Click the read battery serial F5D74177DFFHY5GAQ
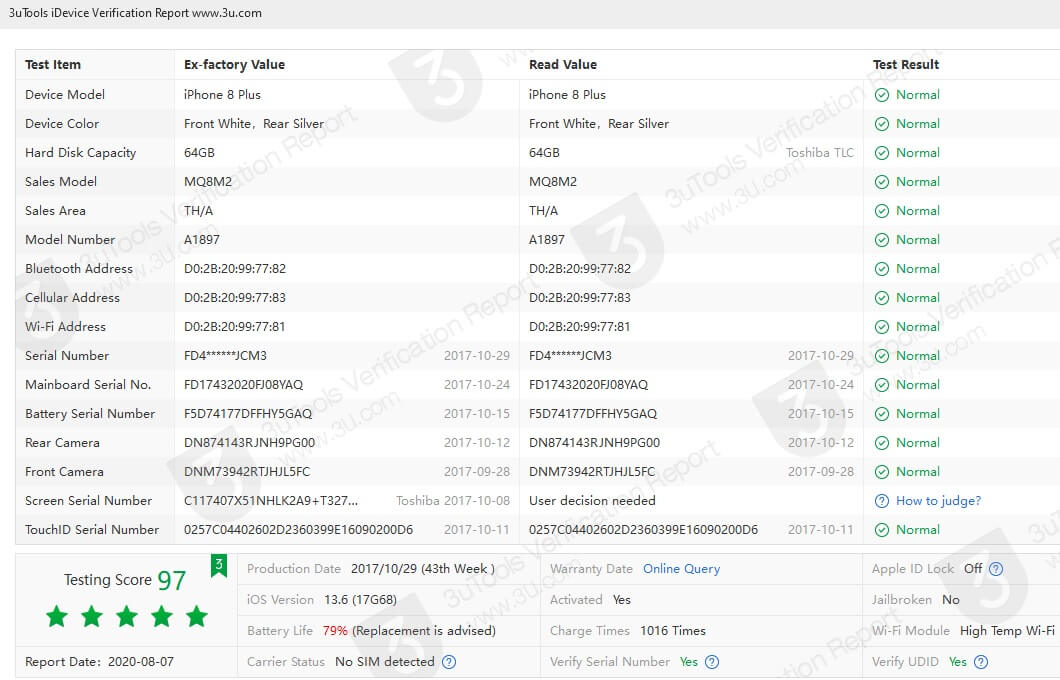 (x=593, y=414)
